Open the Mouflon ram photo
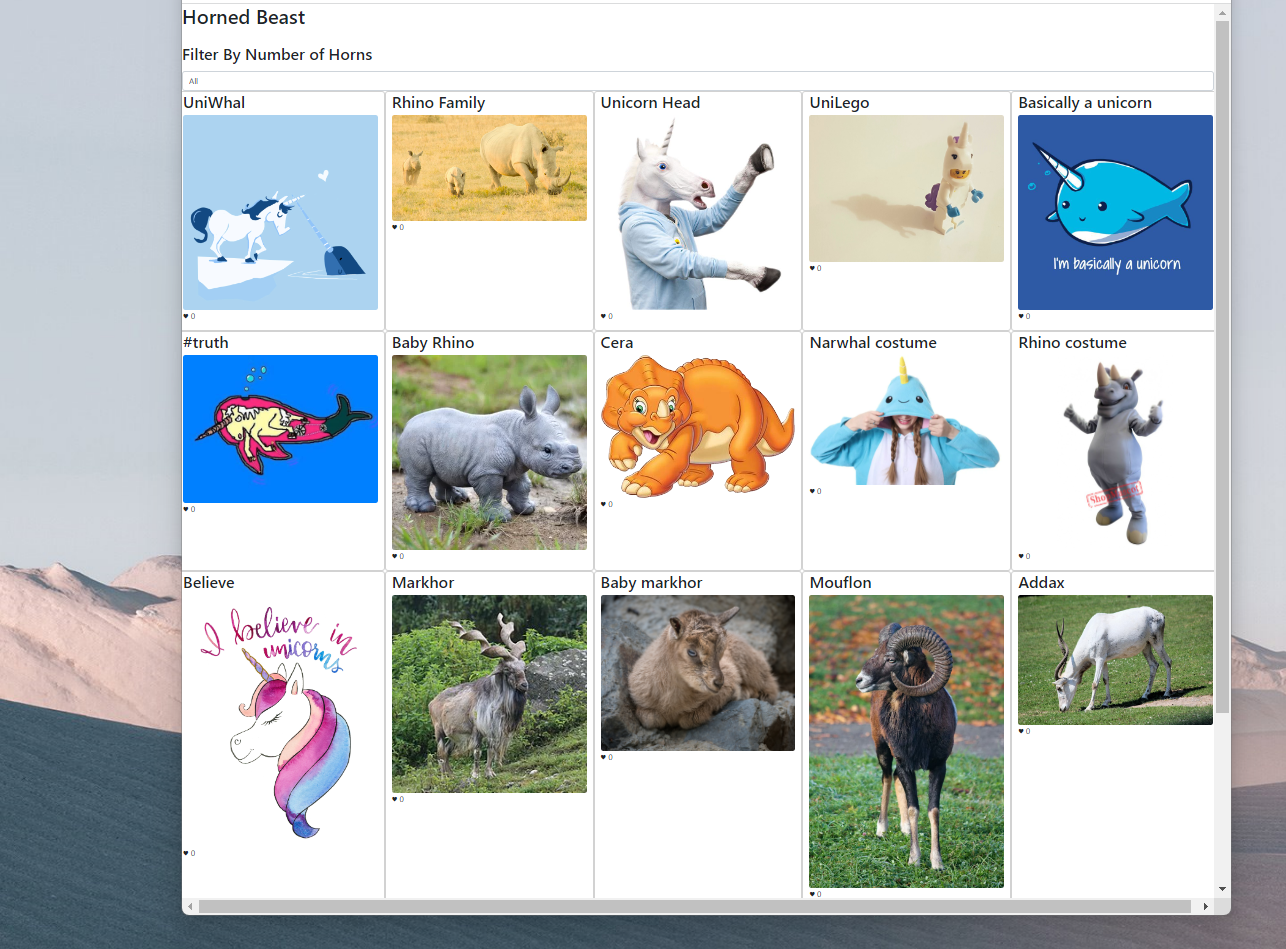 (x=906, y=741)
